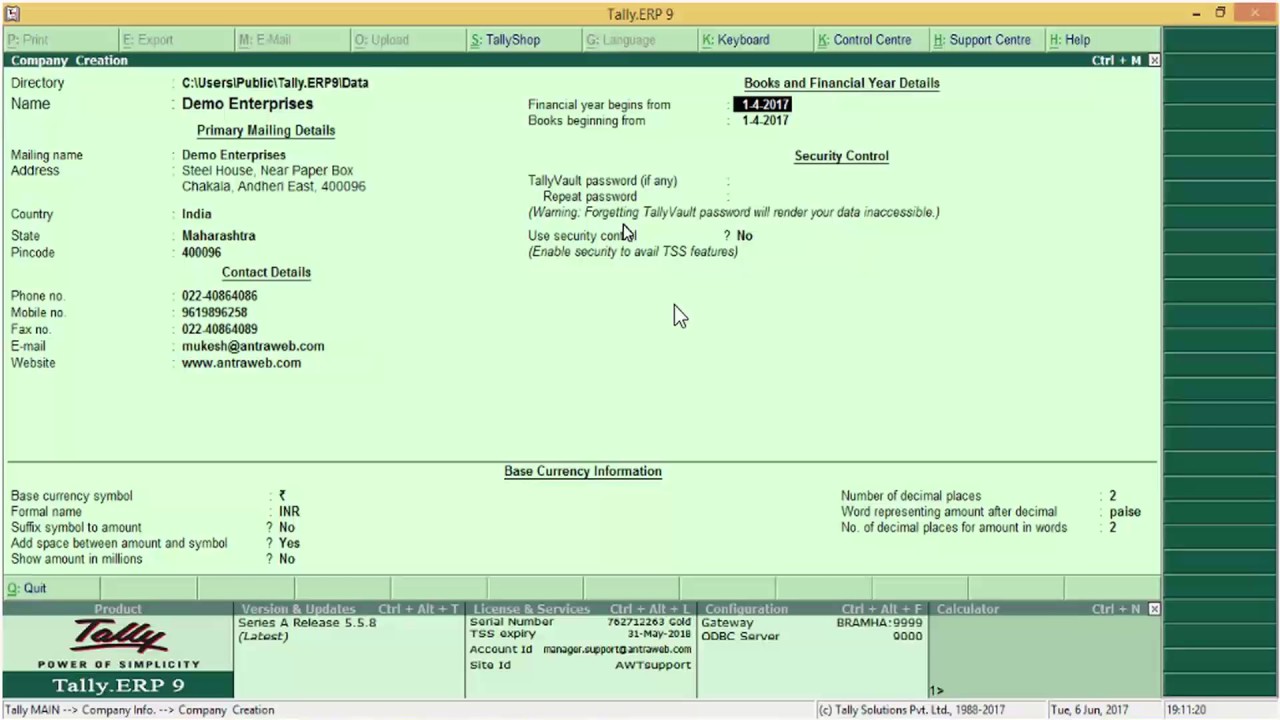The image size is (1280, 720).
Task: Toggle Add space between amount and symbol
Action: 289,543
